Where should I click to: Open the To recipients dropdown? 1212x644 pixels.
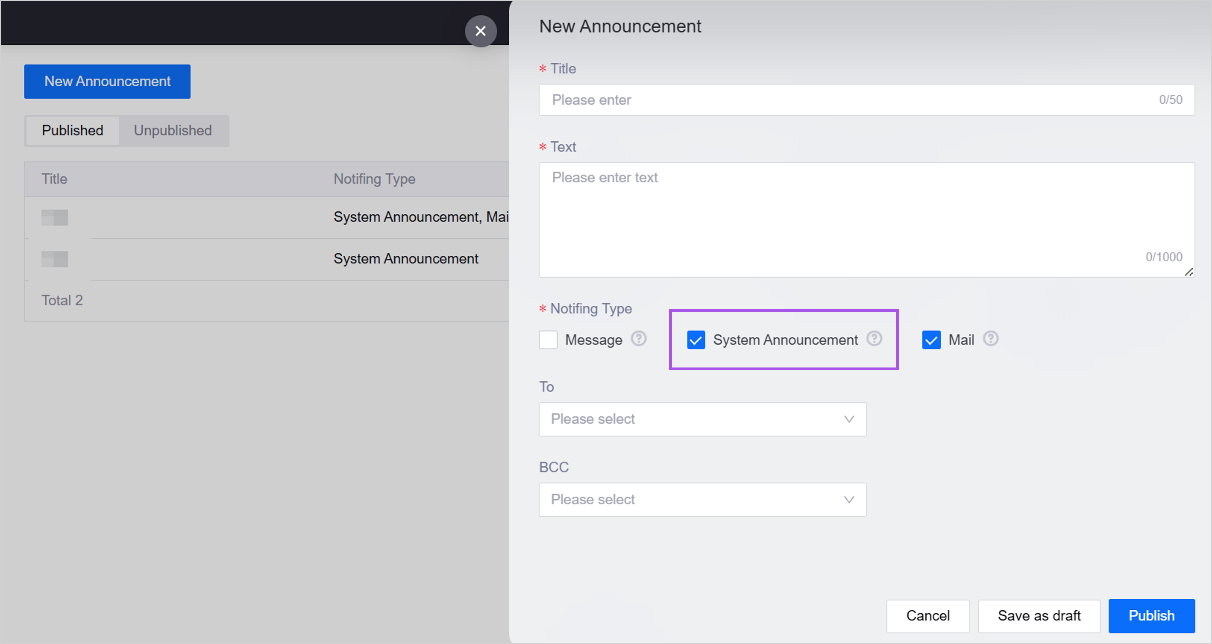click(702, 419)
